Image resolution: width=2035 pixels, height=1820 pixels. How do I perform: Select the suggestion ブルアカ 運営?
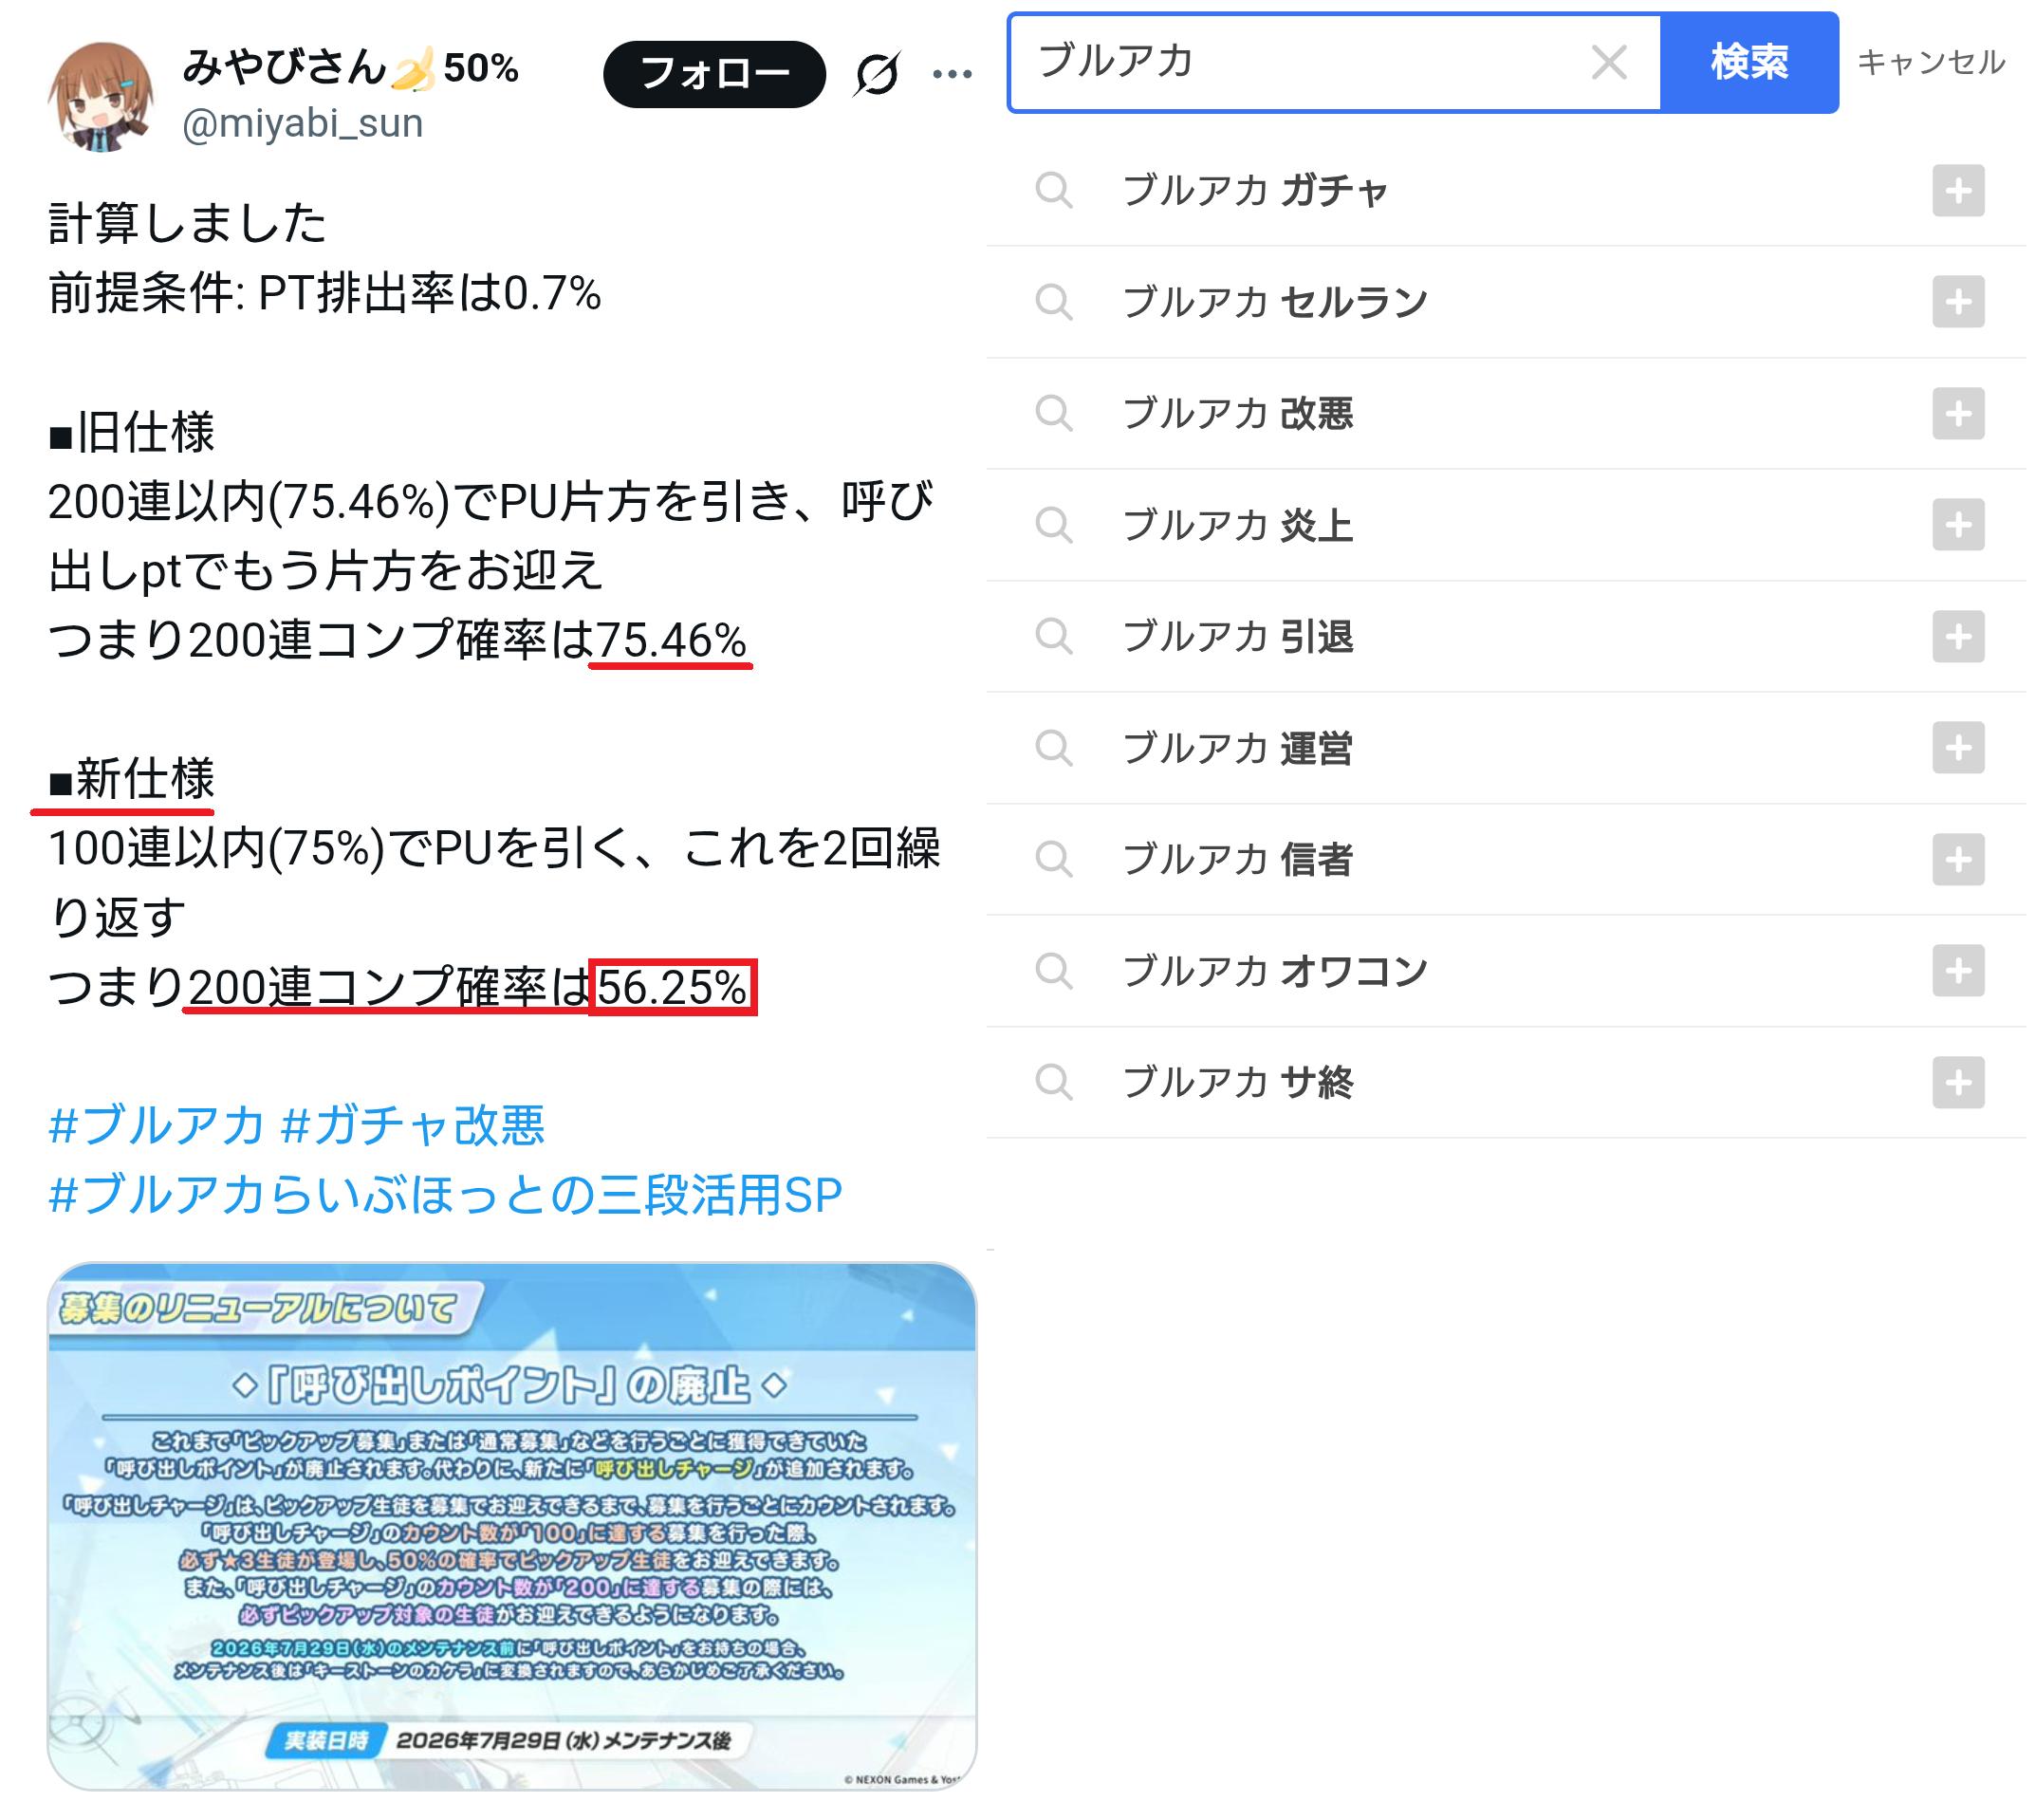(x=1506, y=748)
